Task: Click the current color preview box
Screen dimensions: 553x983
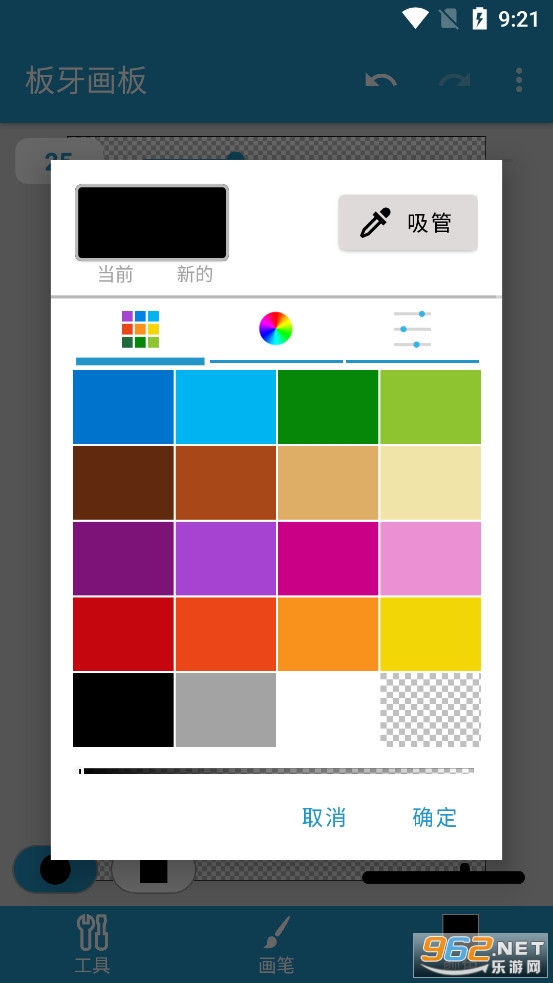Action: pos(152,223)
